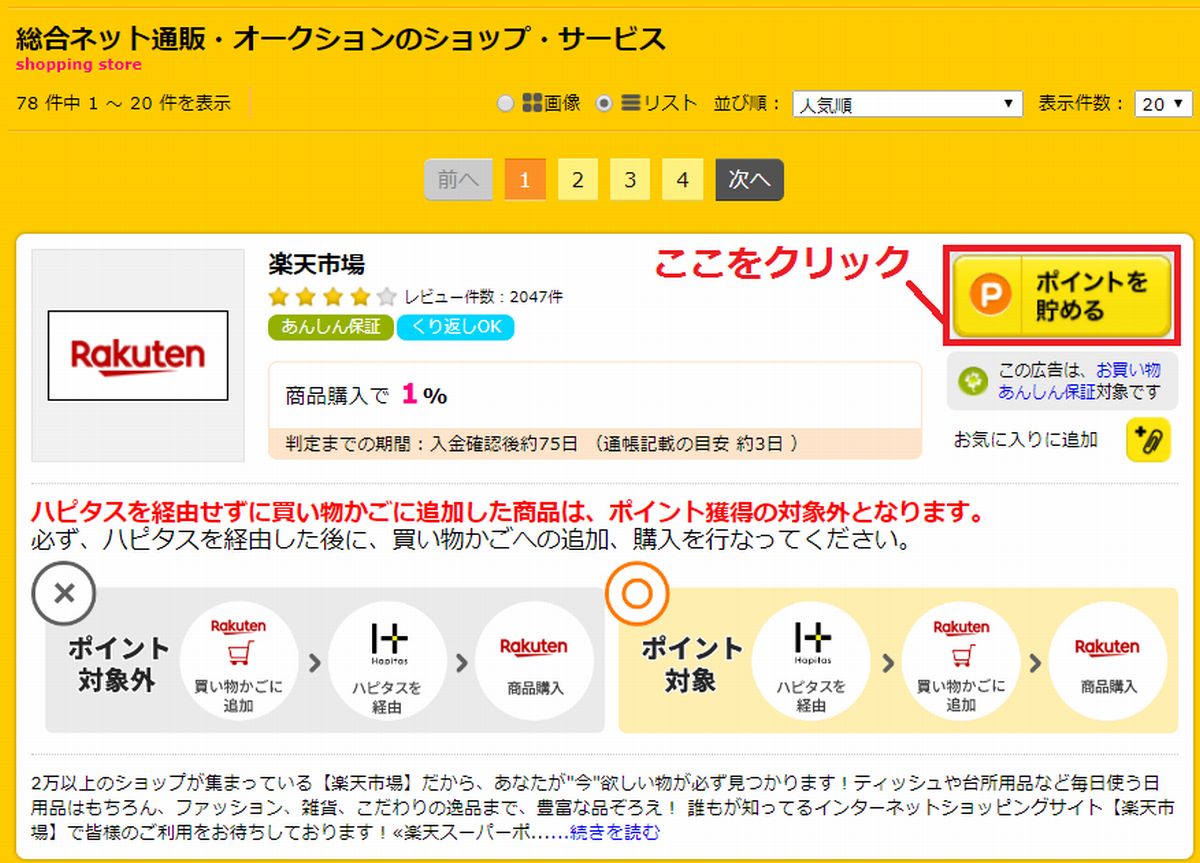Click the green flower anshin guarantee icon

click(973, 381)
